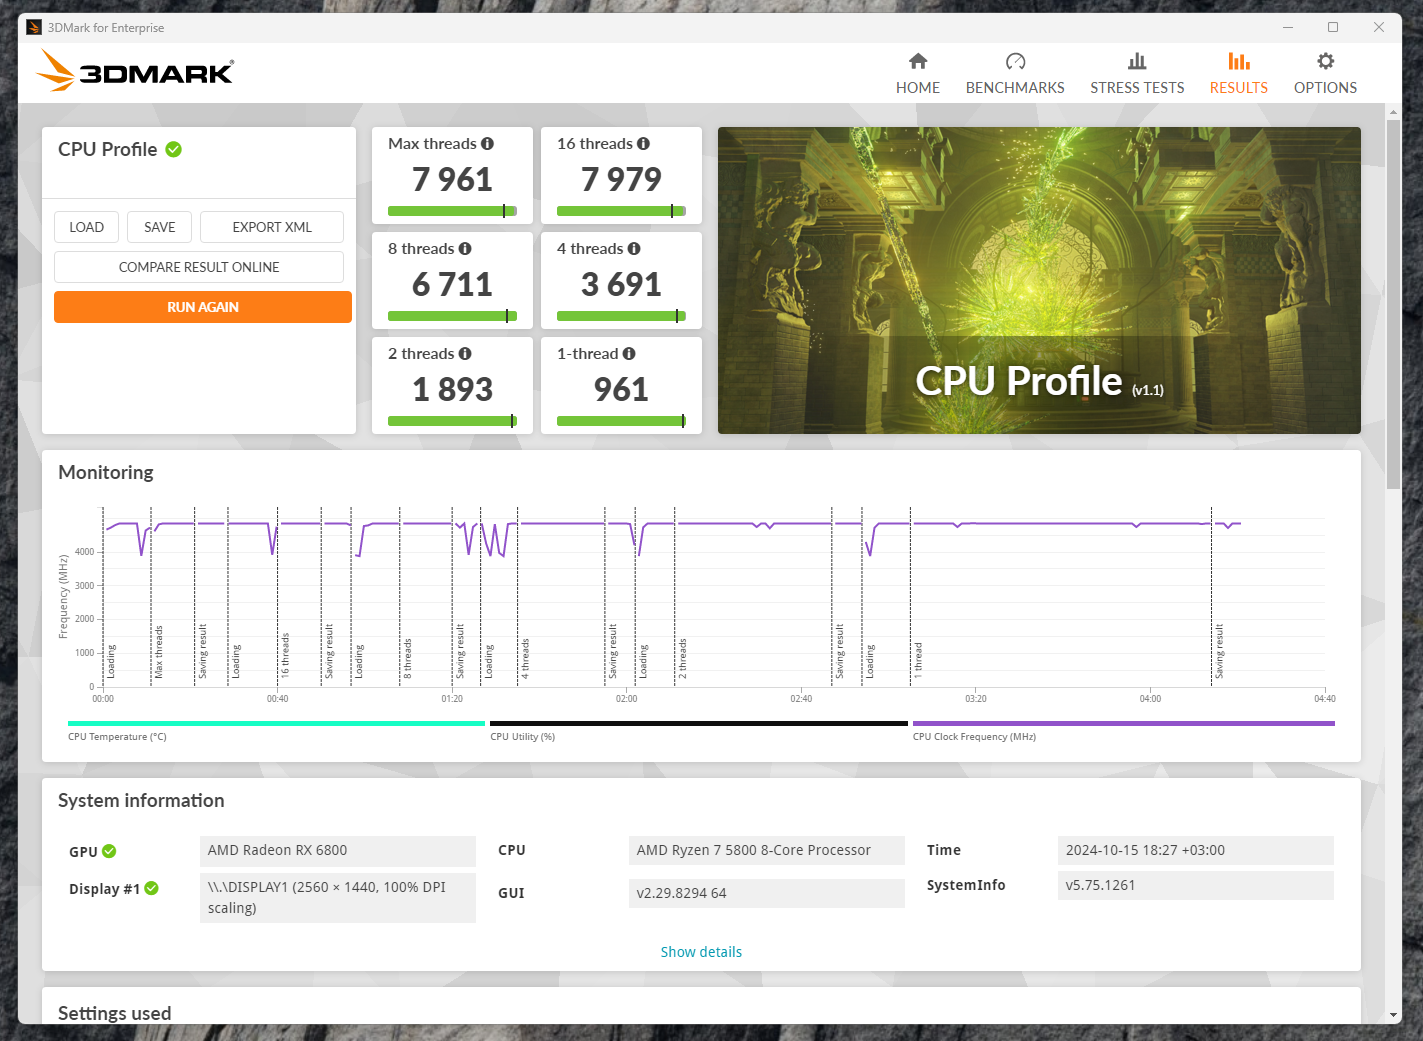Click the Settings used heading
Image resolution: width=1423 pixels, height=1041 pixels.
[115, 1013]
